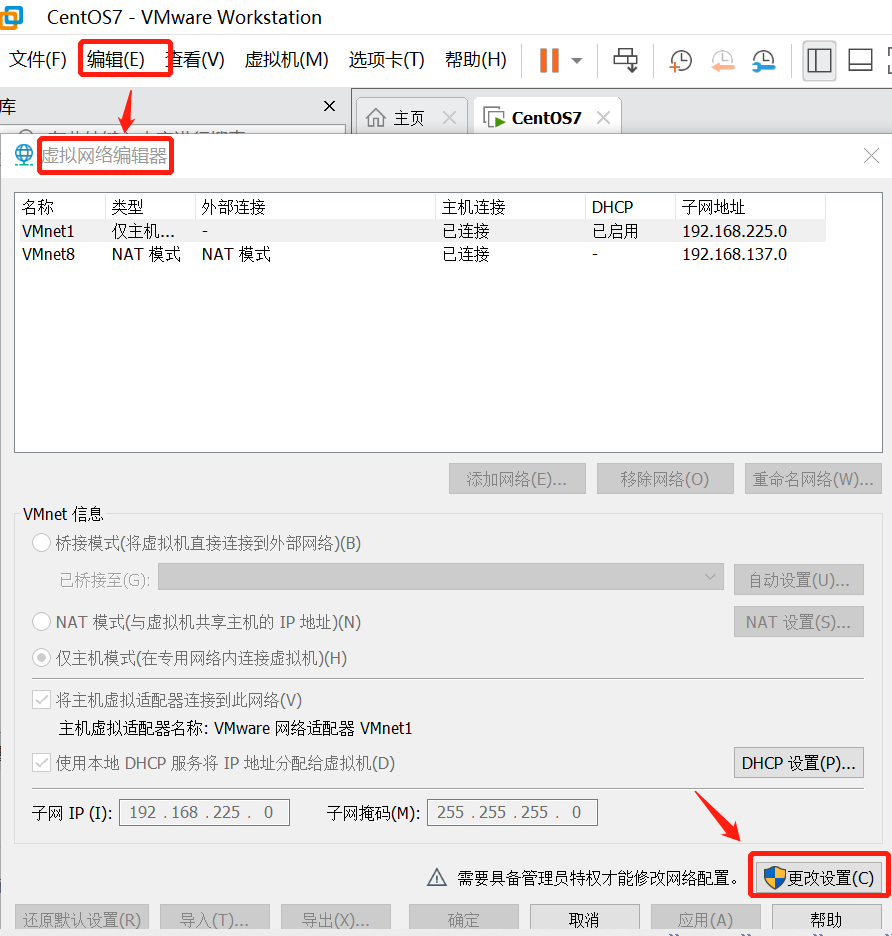Screen dimensions: 892x936
Task: Click the CentOS7 tab running VM icon
Action: click(494, 118)
